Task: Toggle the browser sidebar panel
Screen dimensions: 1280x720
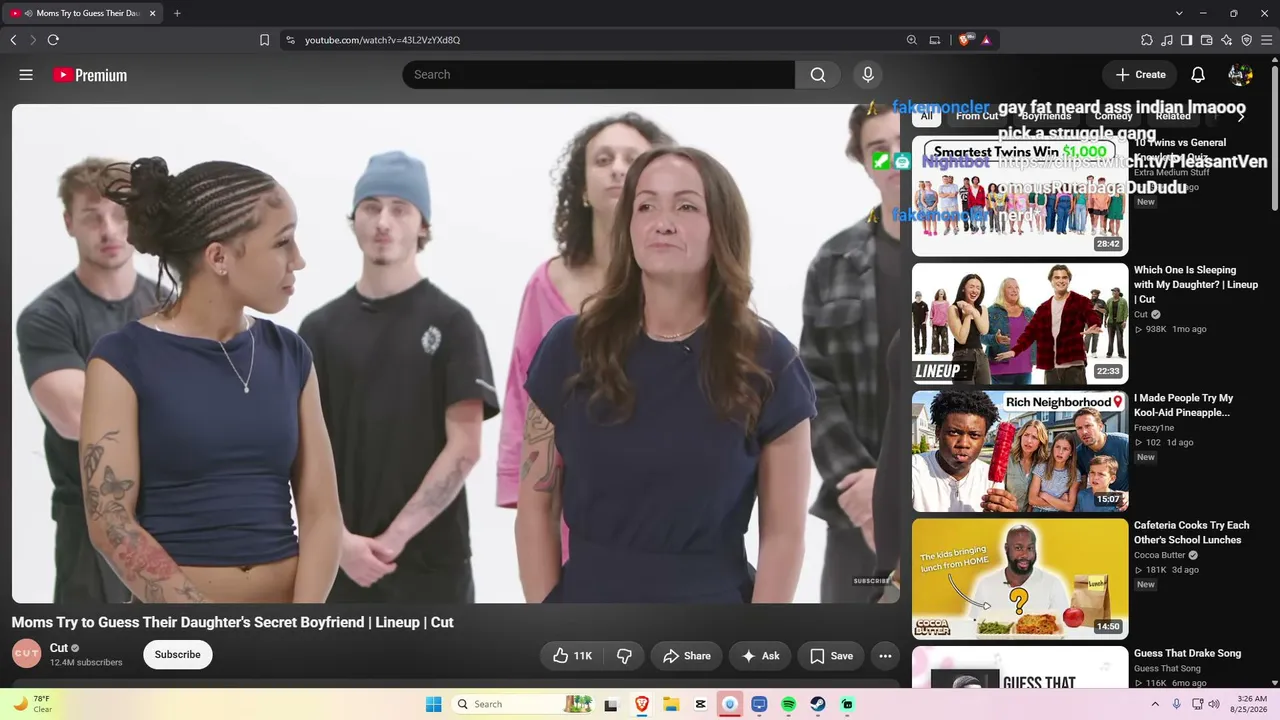Action: tap(1187, 40)
